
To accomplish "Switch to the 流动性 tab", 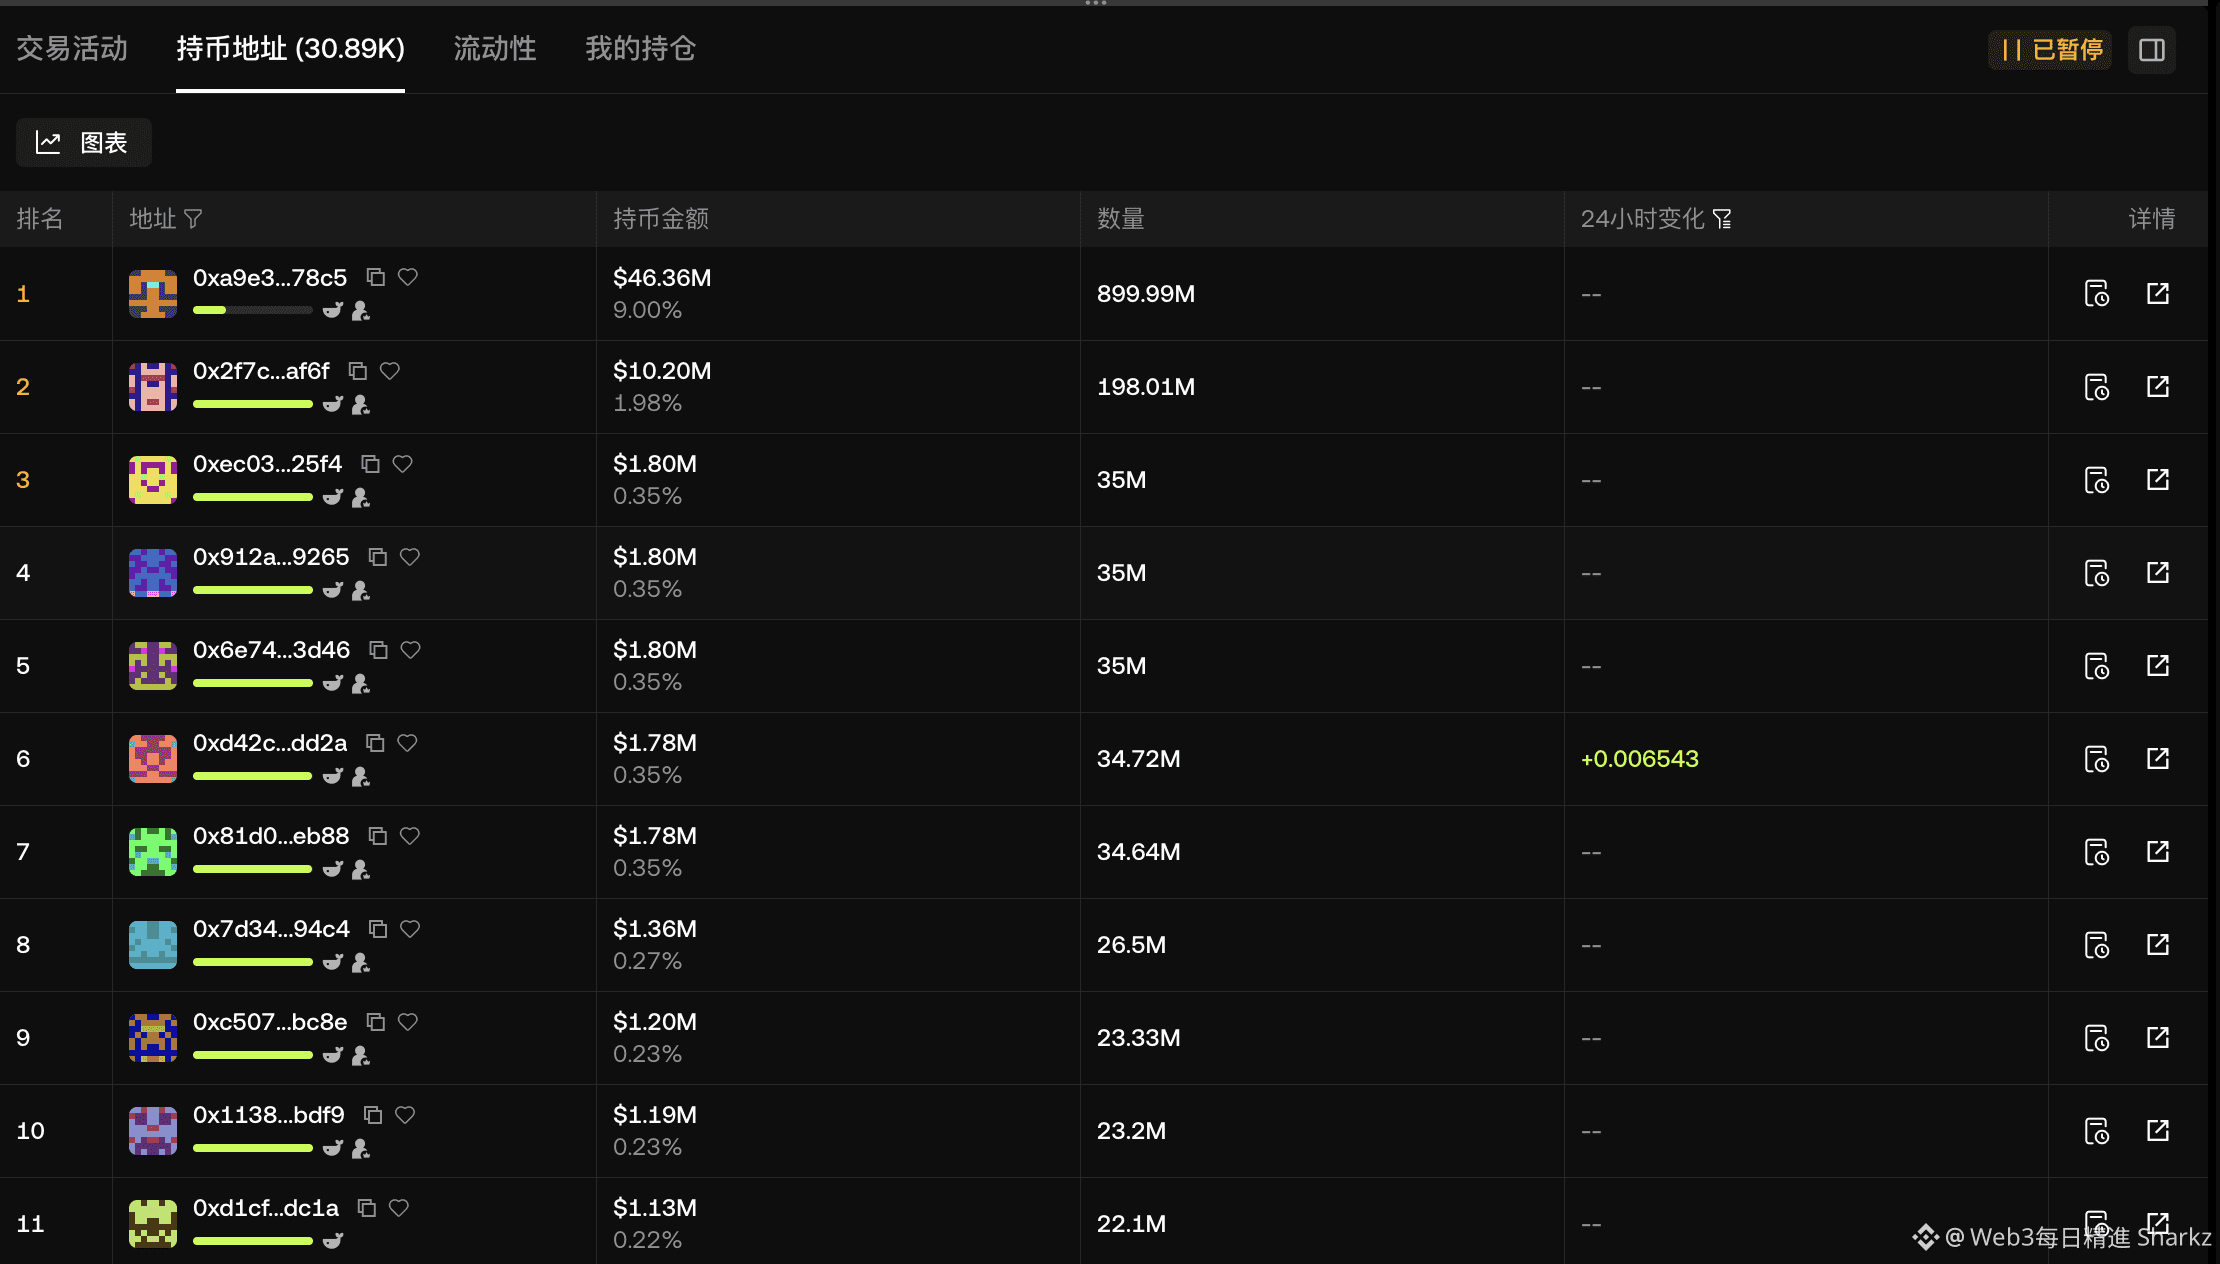I will coord(495,48).
